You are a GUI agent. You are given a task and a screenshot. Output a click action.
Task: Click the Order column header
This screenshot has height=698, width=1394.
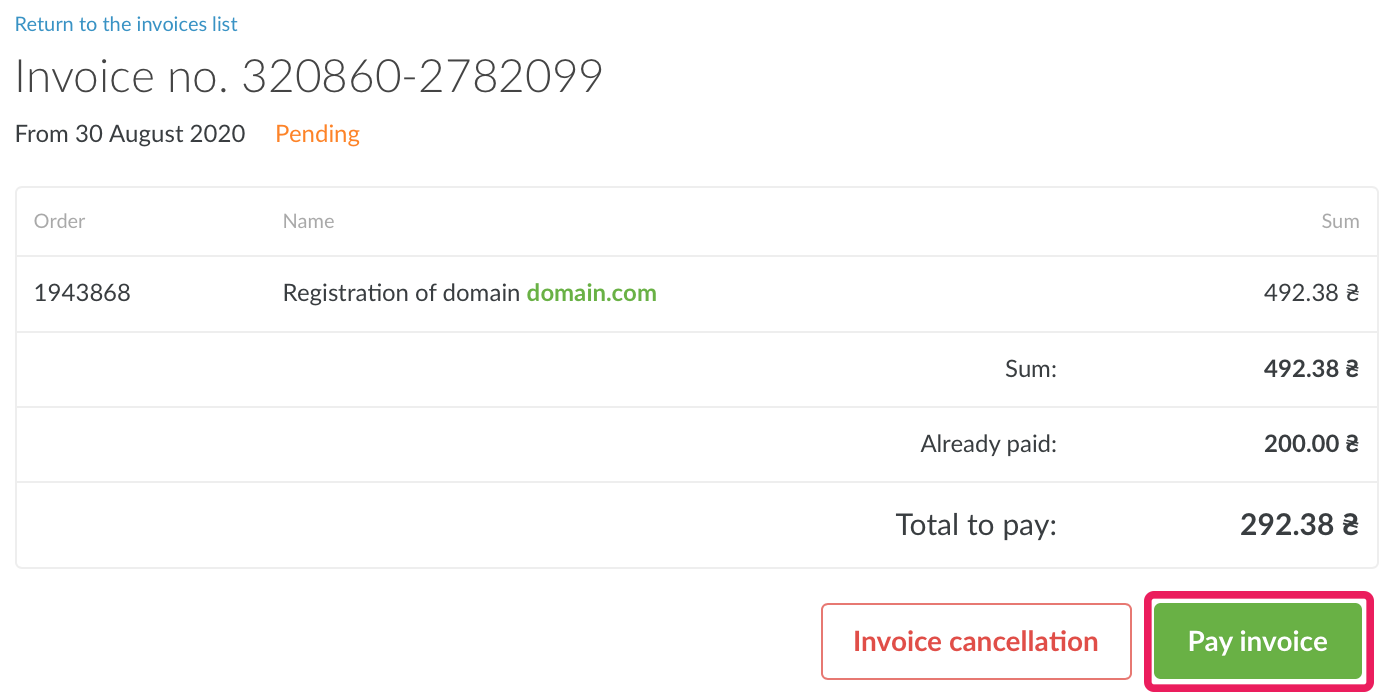pos(60,221)
